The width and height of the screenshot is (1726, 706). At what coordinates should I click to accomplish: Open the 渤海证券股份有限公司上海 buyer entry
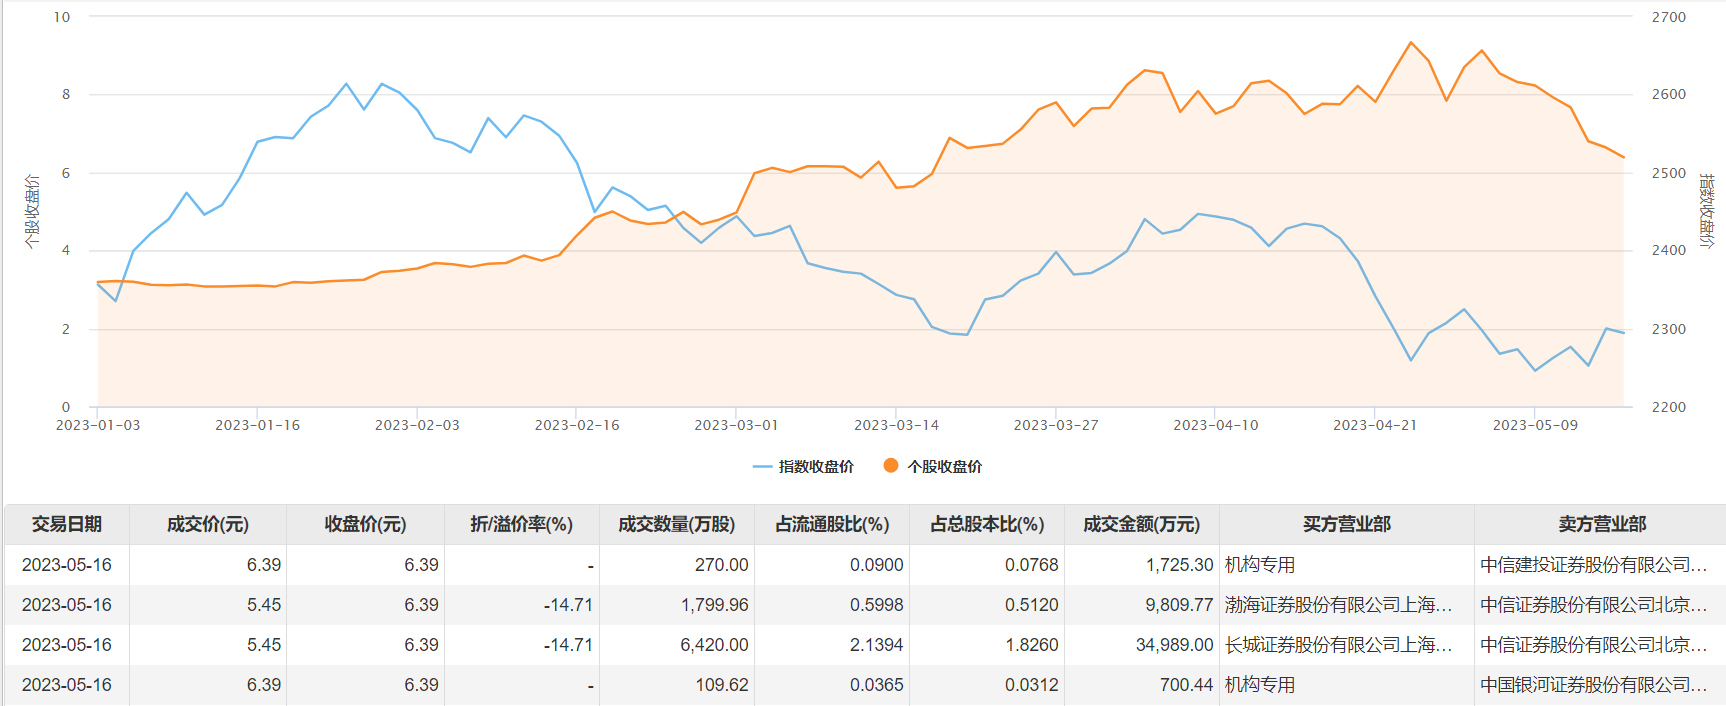(x=1338, y=605)
